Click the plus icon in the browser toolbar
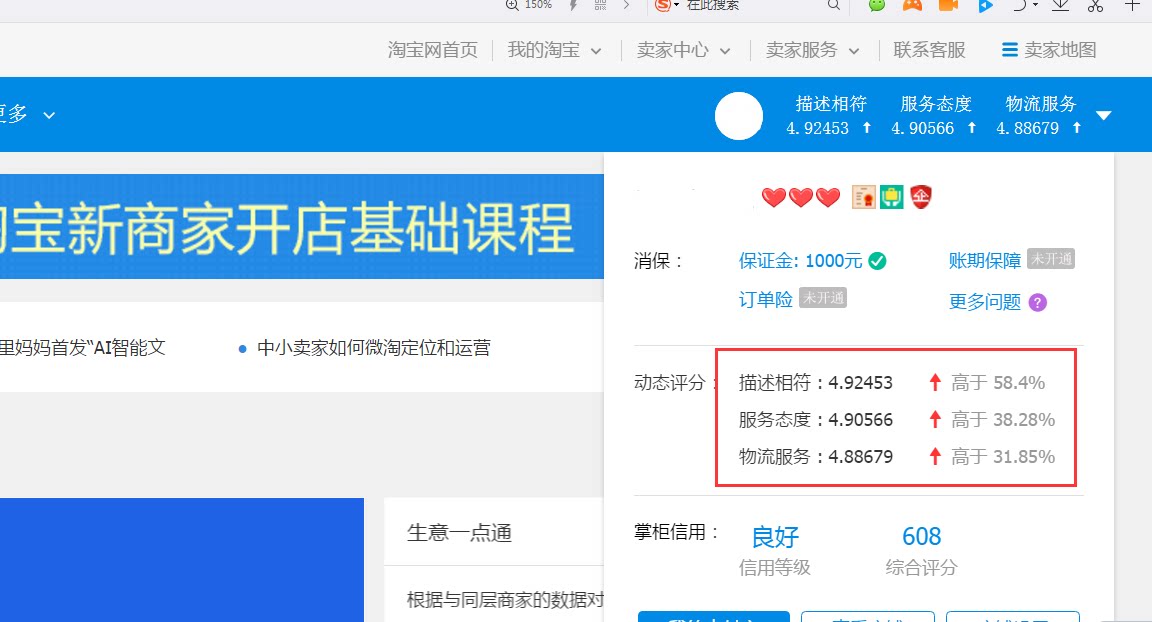This screenshot has height=622, width=1152. [1132, 5]
